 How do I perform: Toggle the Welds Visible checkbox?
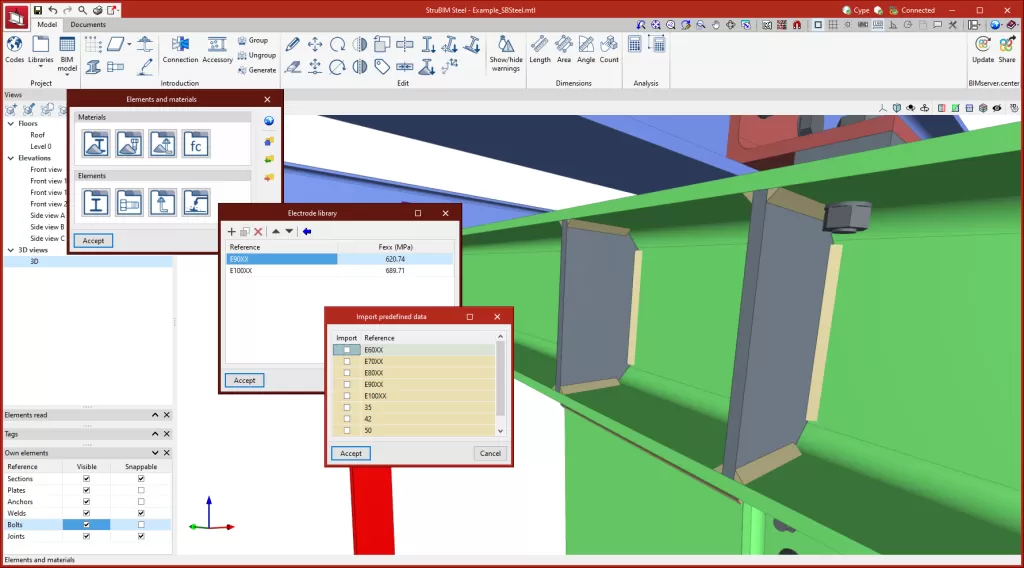pyautogui.click(x=86, y=513)
